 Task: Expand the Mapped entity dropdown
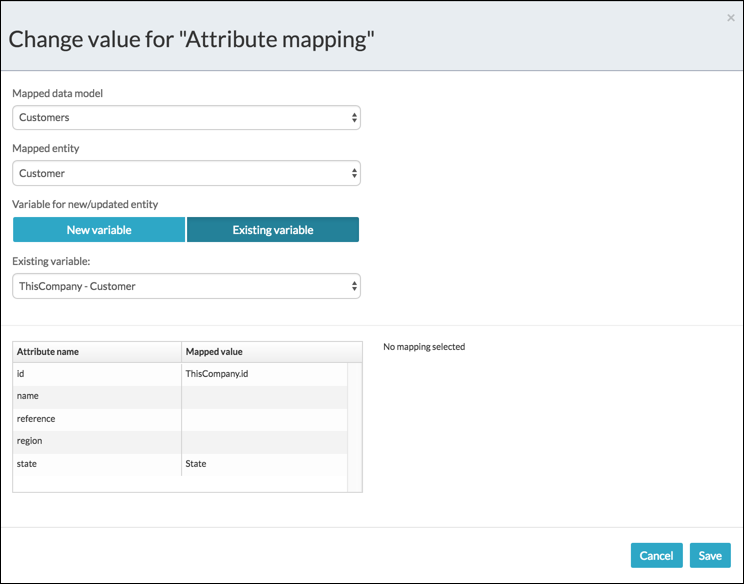coord(186,174)
